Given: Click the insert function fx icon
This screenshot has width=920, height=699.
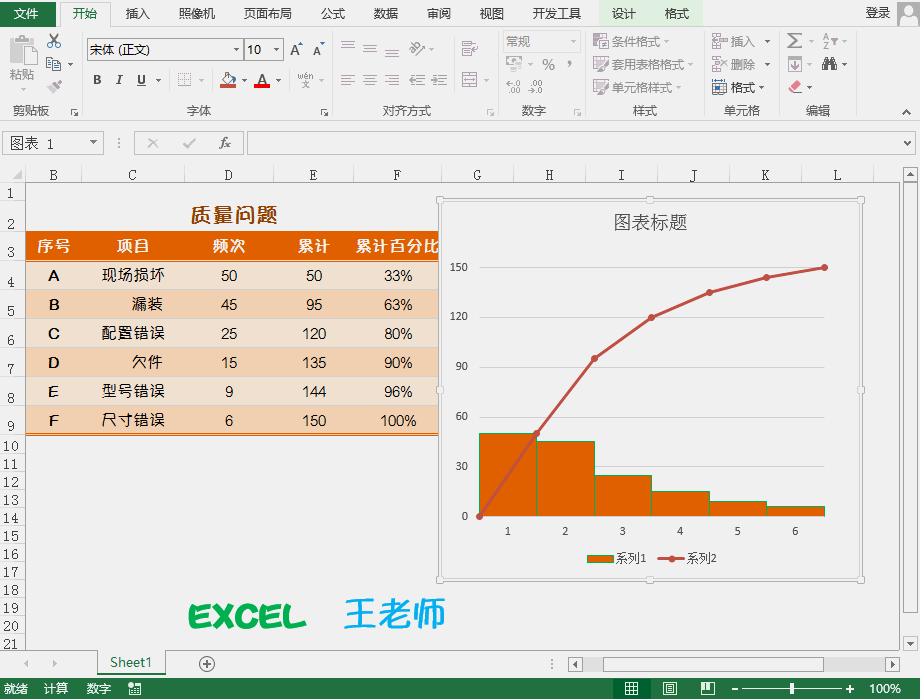Looking at the screenshot, I should point(225,143).
